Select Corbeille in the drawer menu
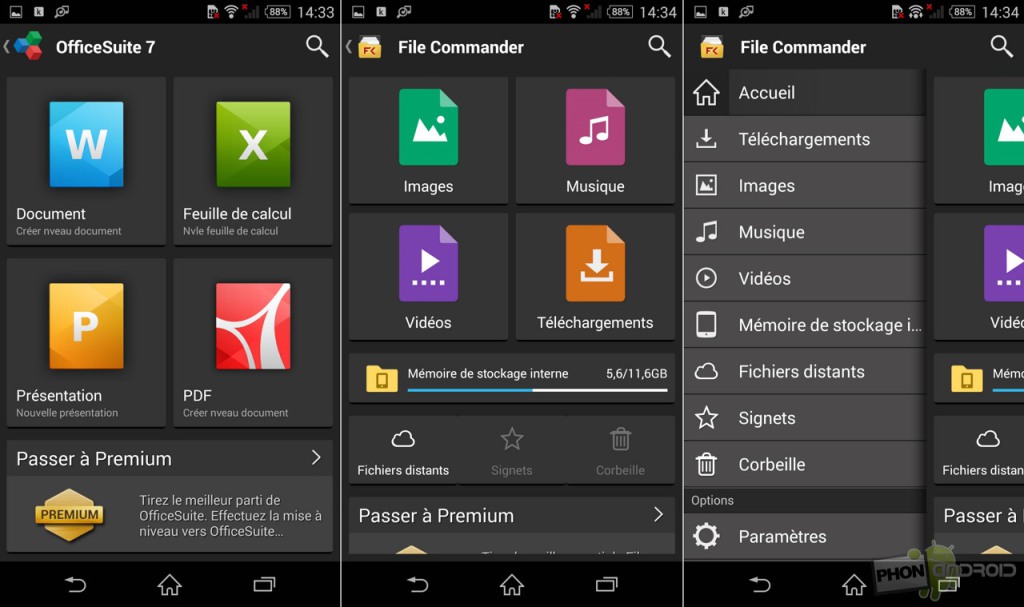1024x607 pixels. point(805,464)
